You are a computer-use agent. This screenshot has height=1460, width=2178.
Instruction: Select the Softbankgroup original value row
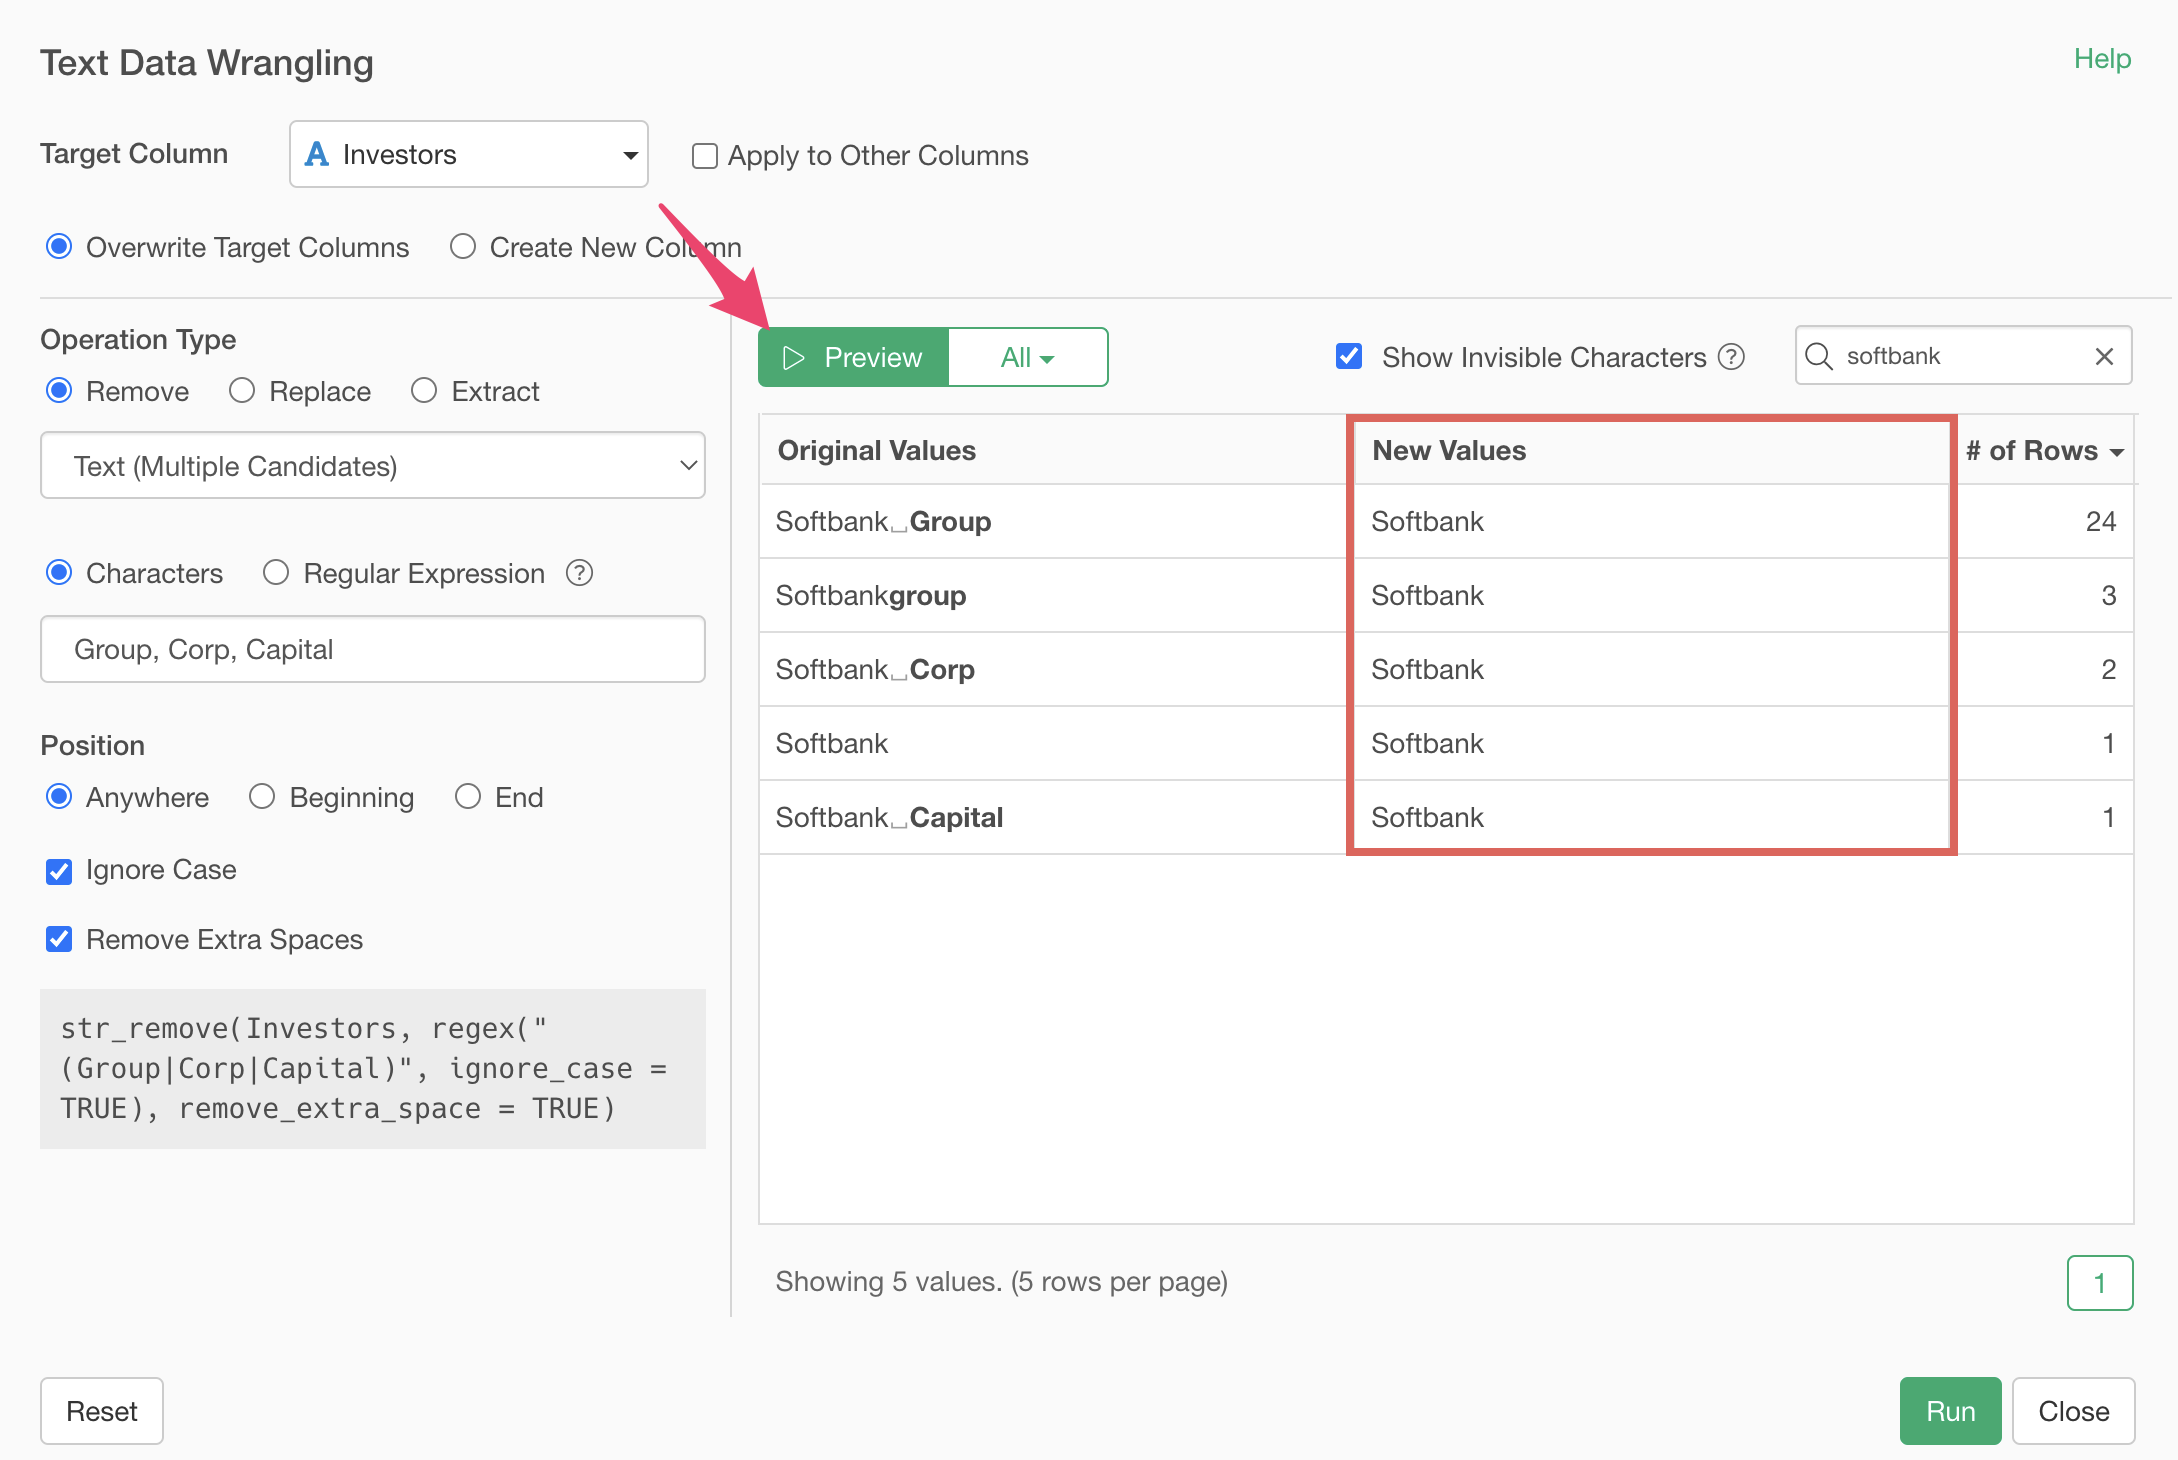[x=1053, y=596]
